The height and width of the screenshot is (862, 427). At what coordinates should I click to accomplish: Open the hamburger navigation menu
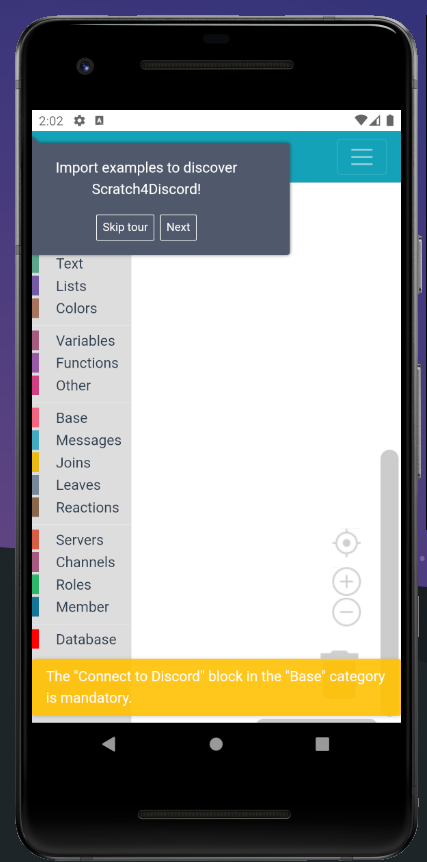tap(362, 157)
